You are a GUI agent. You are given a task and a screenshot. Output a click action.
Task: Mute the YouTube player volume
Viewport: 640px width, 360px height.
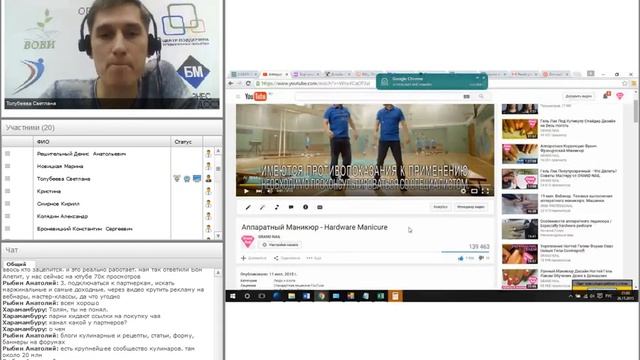pyautogui.click(x=269, y=191)
